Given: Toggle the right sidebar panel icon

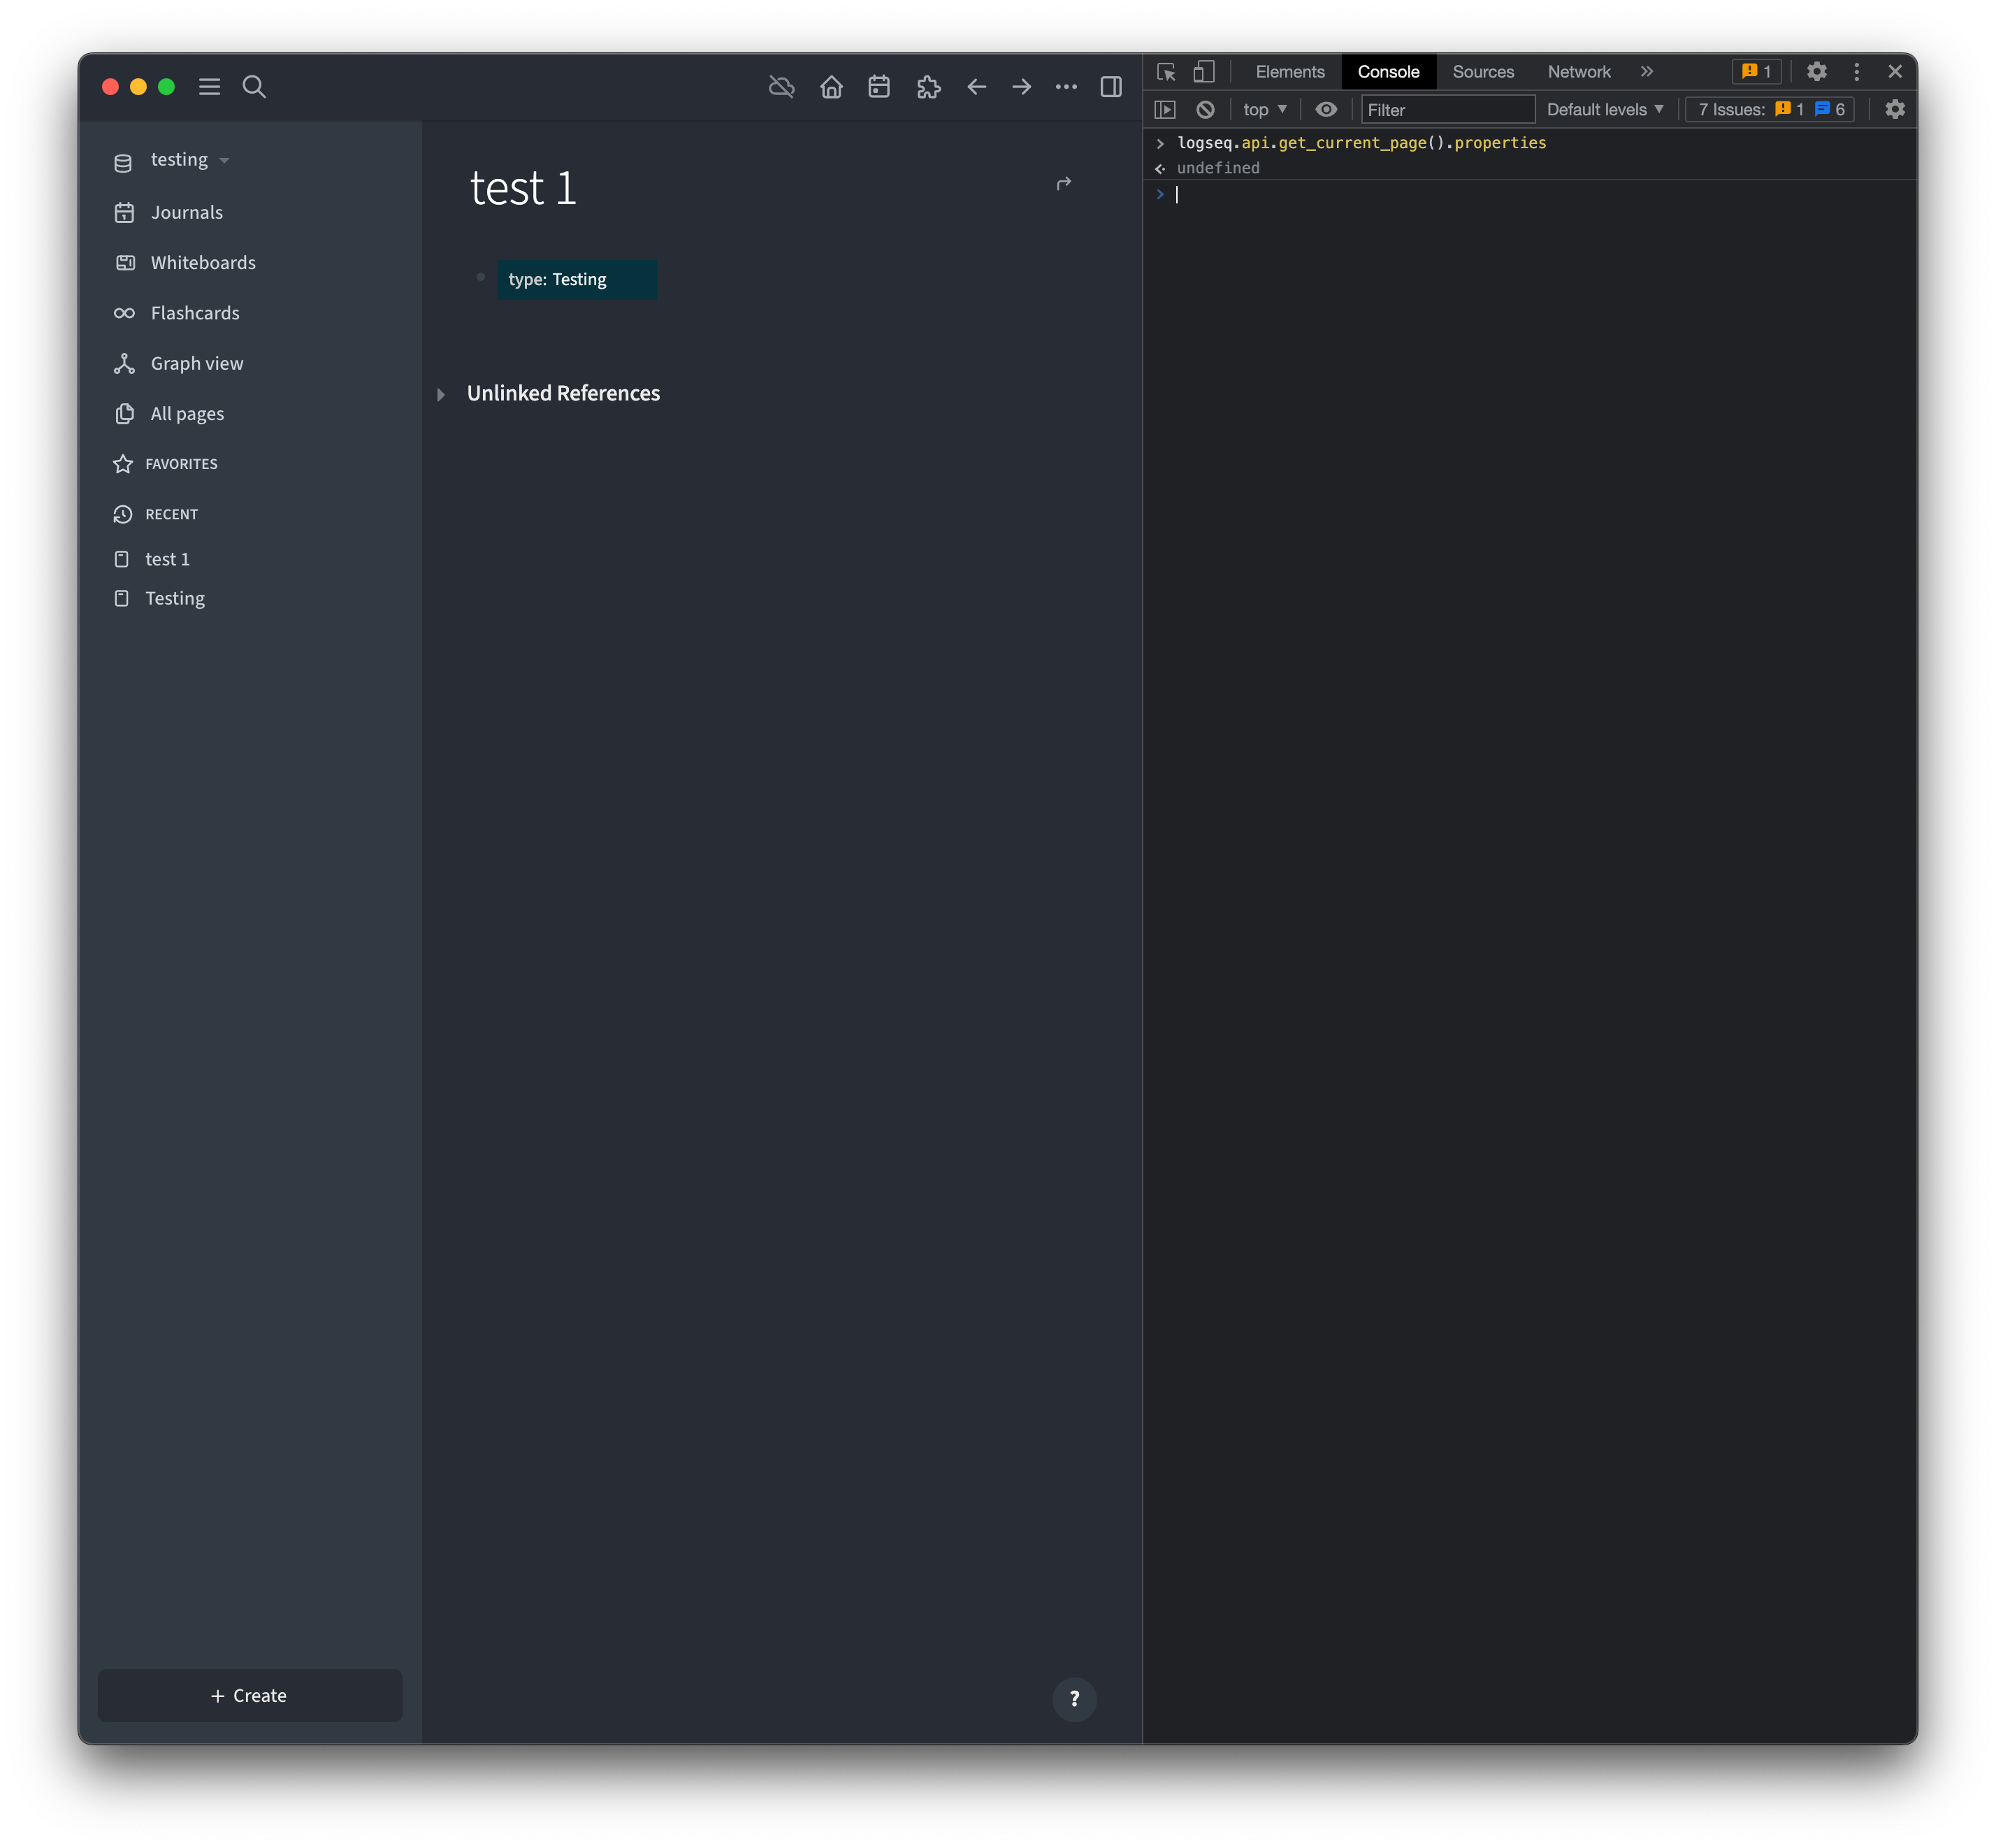Looking at the screenshot, I should click(1111, 87).
